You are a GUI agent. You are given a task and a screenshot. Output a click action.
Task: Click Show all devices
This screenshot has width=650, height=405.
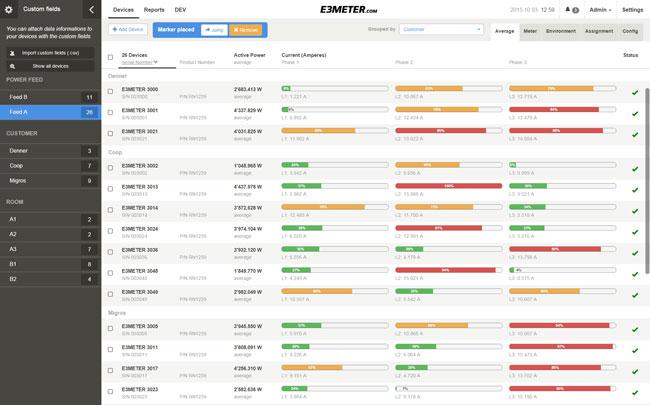point(50,66)
